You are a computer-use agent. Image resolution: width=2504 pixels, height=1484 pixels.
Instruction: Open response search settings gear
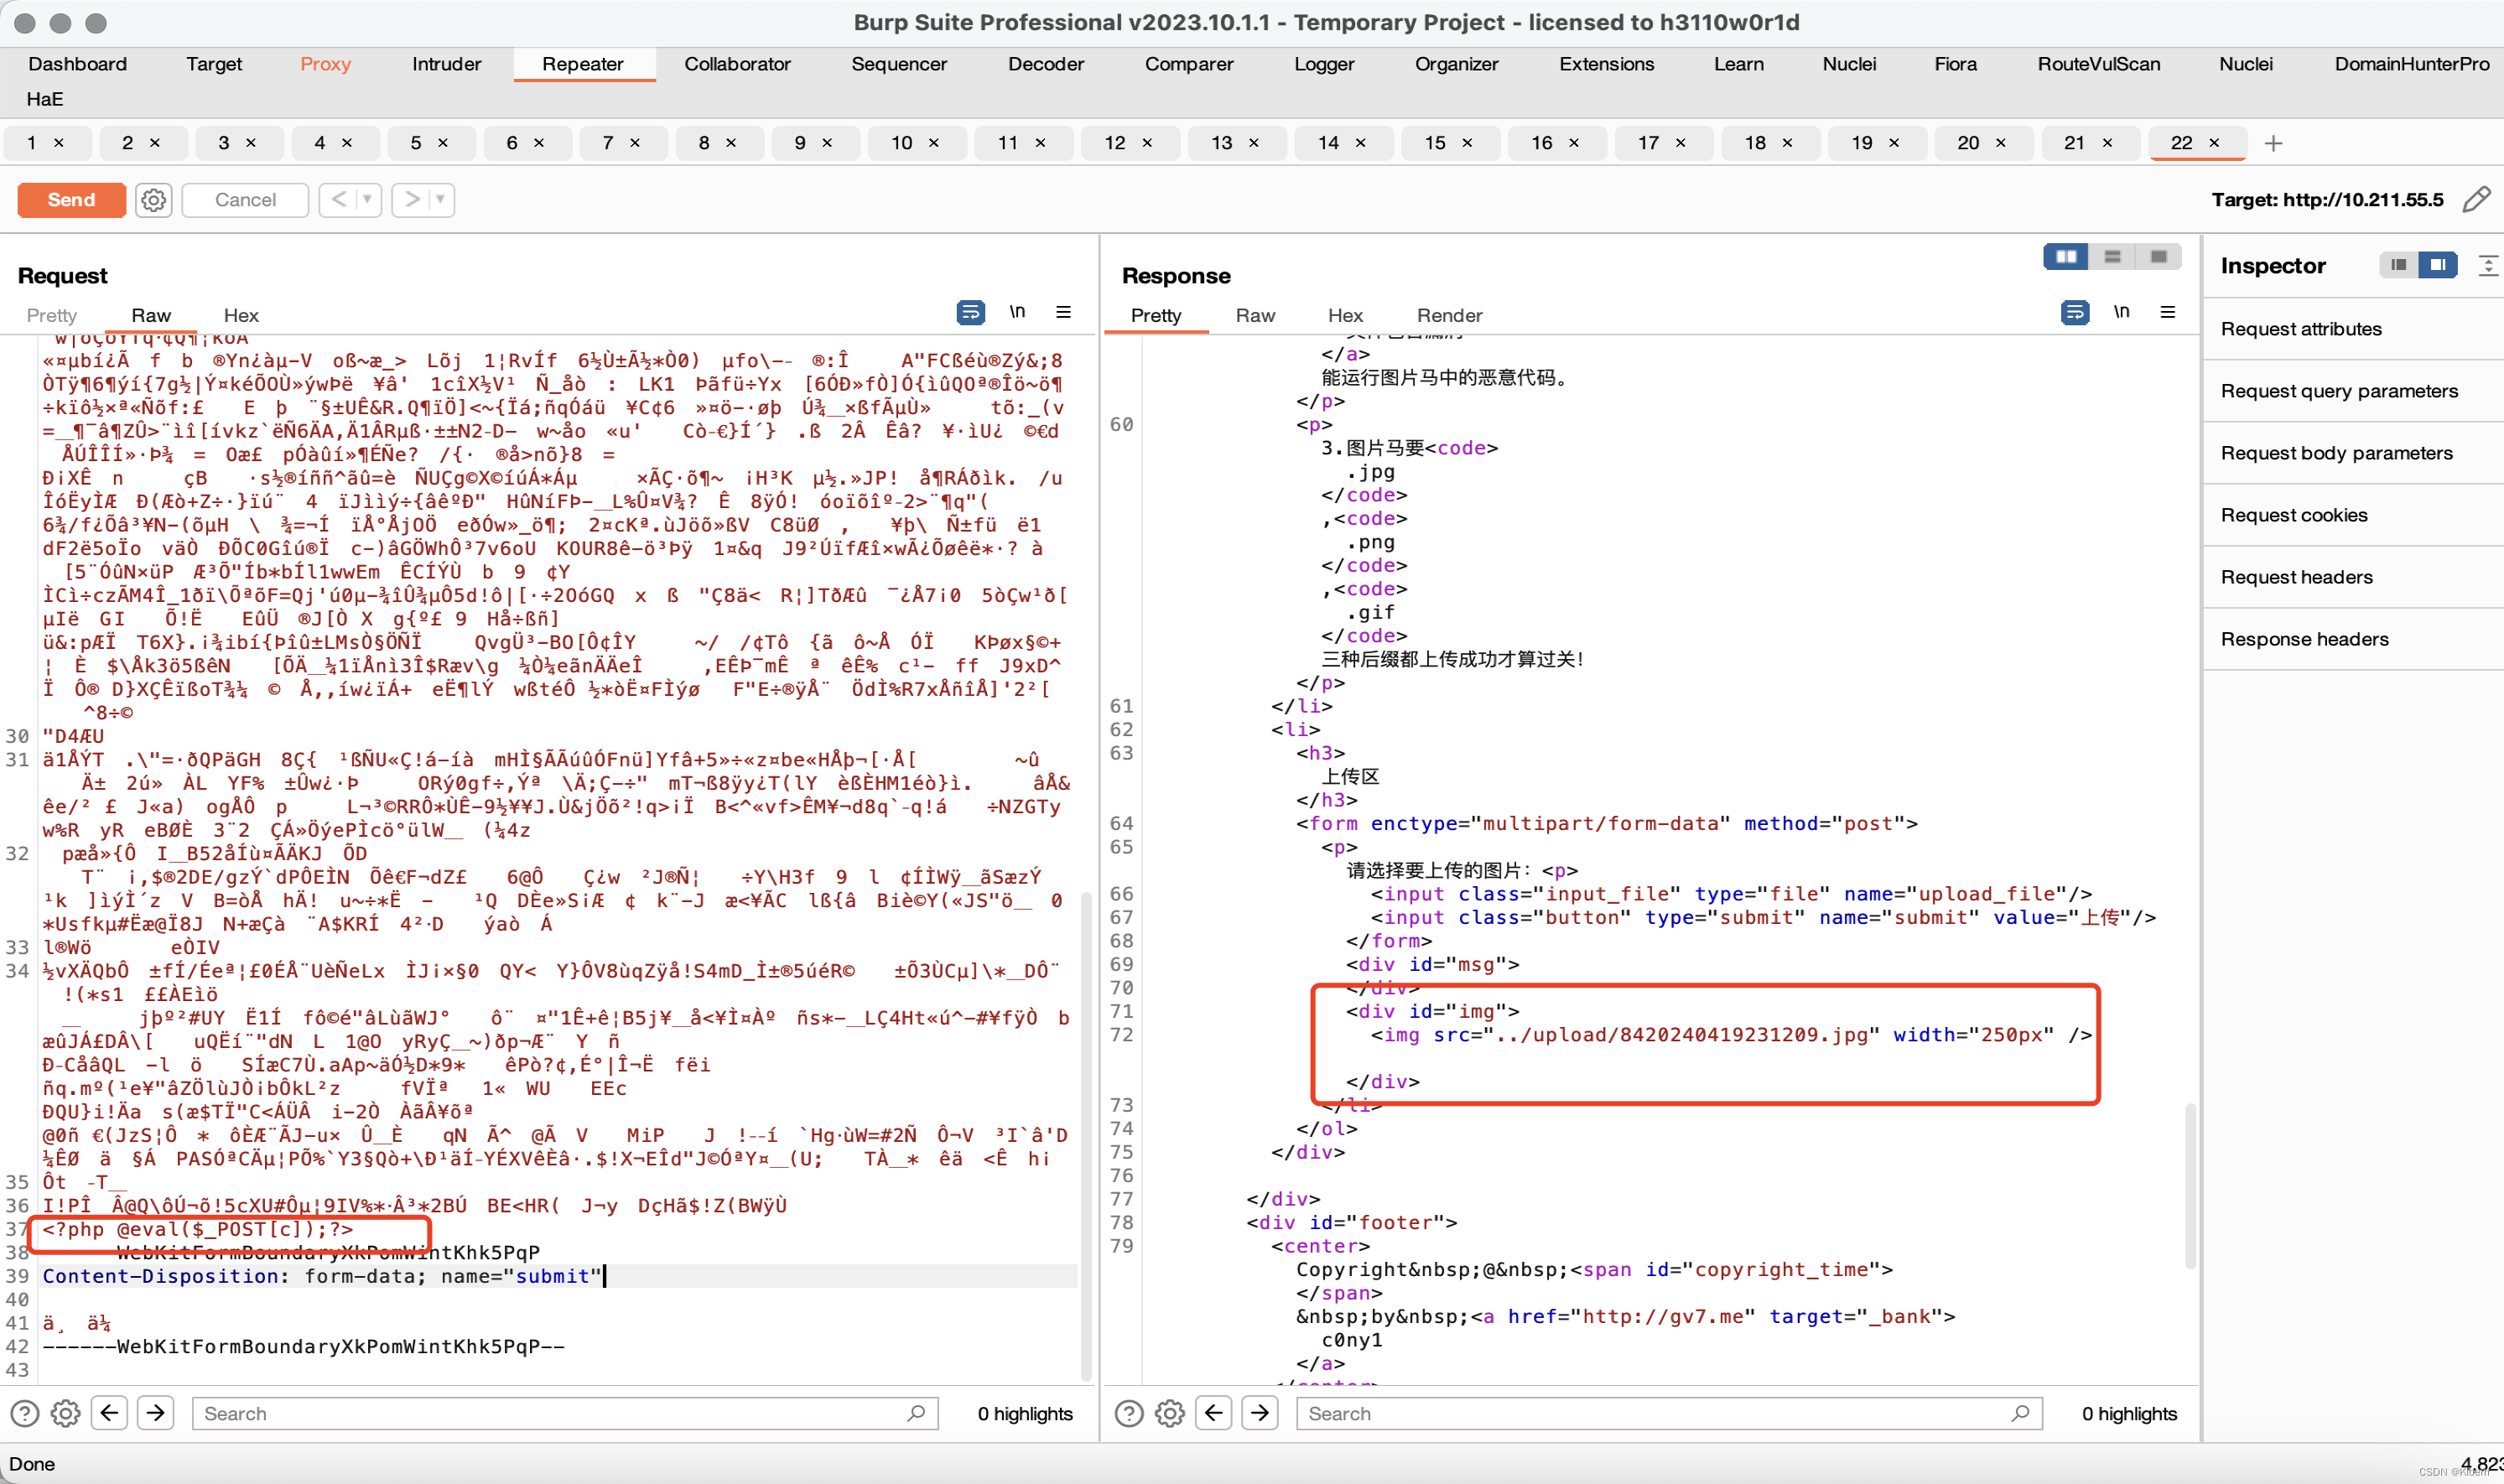pos(1169,1412)
